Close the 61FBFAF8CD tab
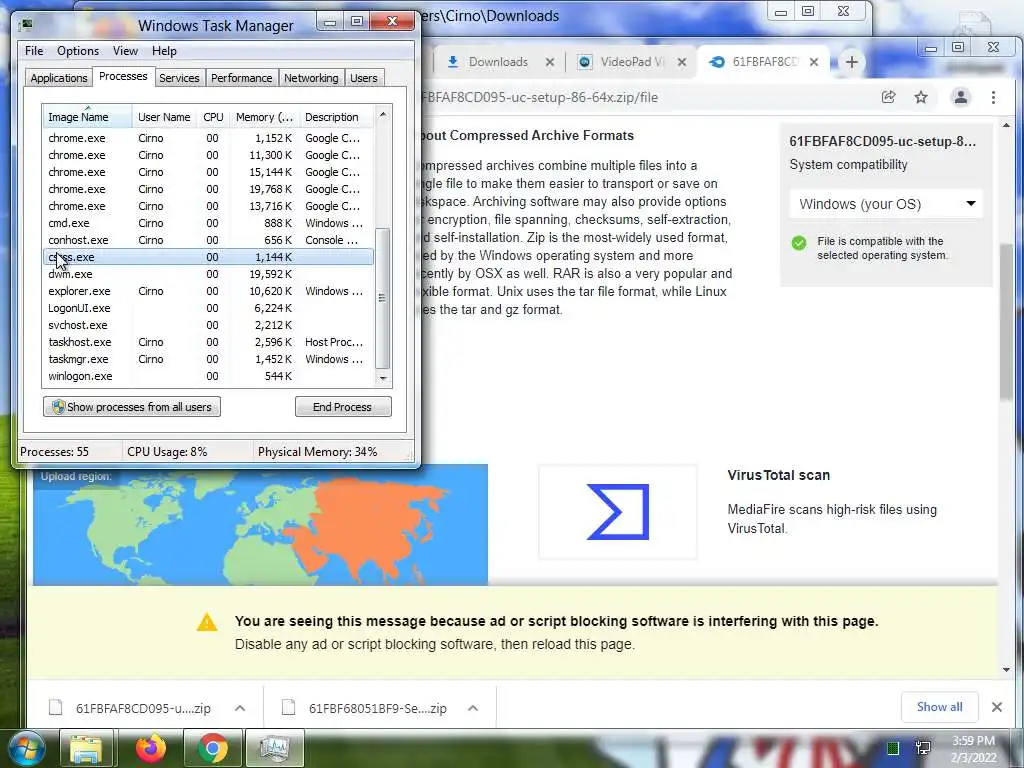1024x768 pixels. click(x=814, y=62)
